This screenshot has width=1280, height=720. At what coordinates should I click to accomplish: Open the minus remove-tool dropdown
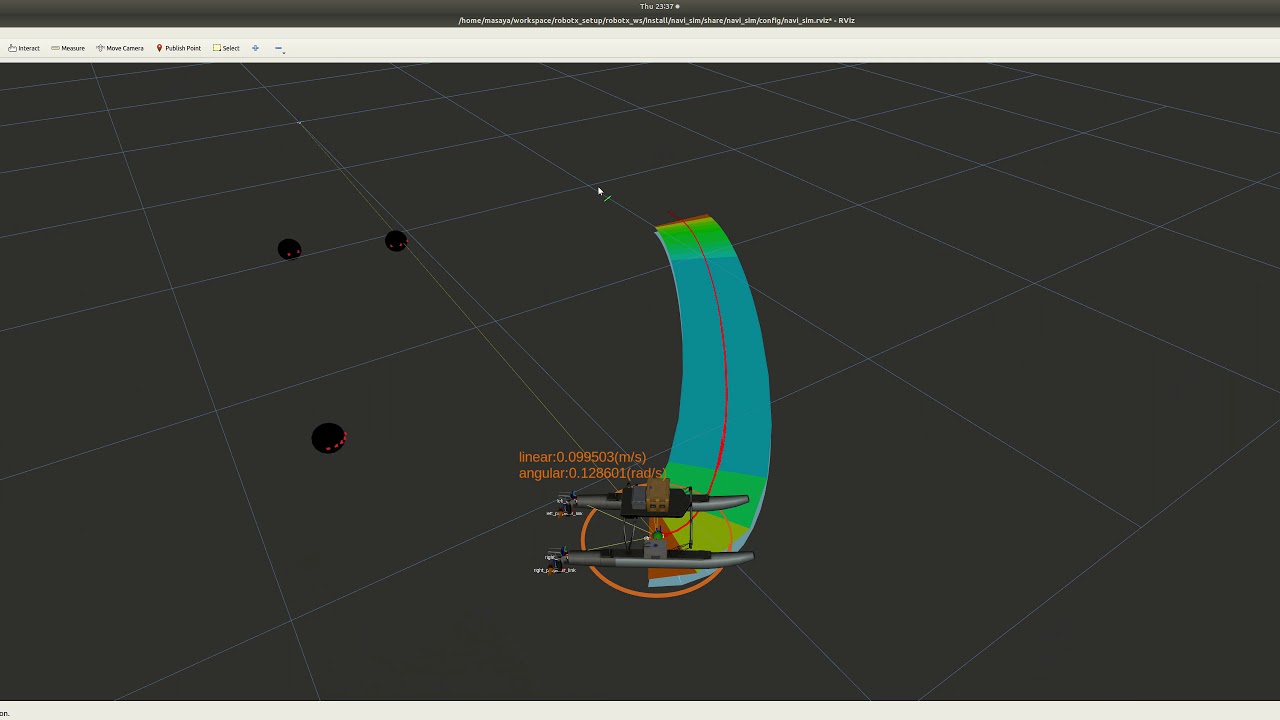(279, 48)
